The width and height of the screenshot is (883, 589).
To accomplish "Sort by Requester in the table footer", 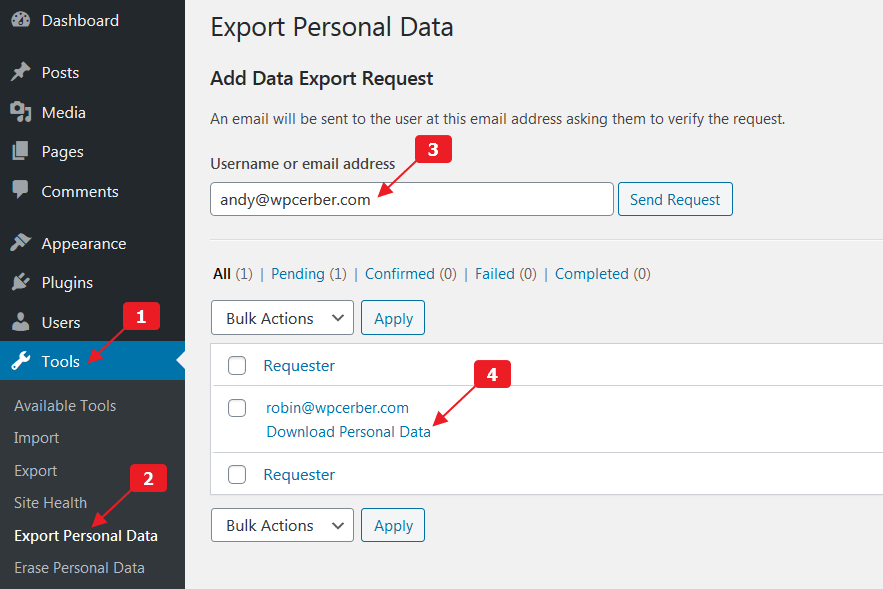I will pos(299,475).
